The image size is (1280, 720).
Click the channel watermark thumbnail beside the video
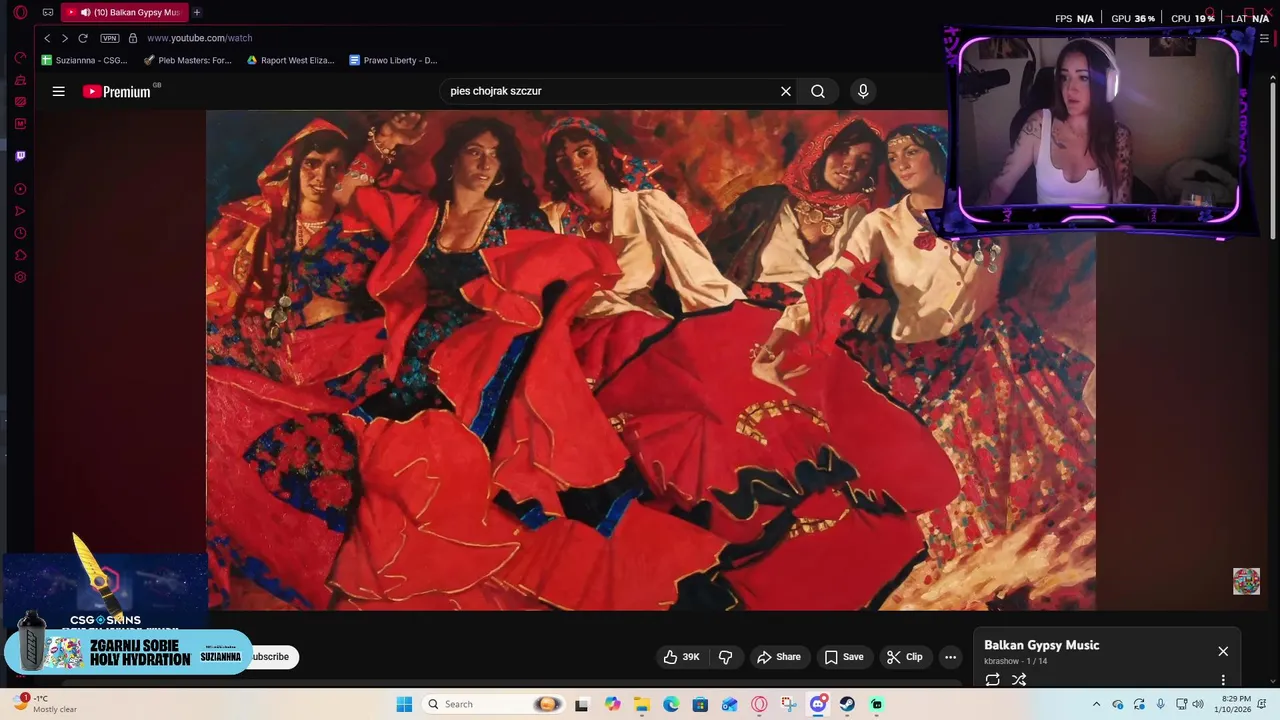click(x=1246, y=581)
